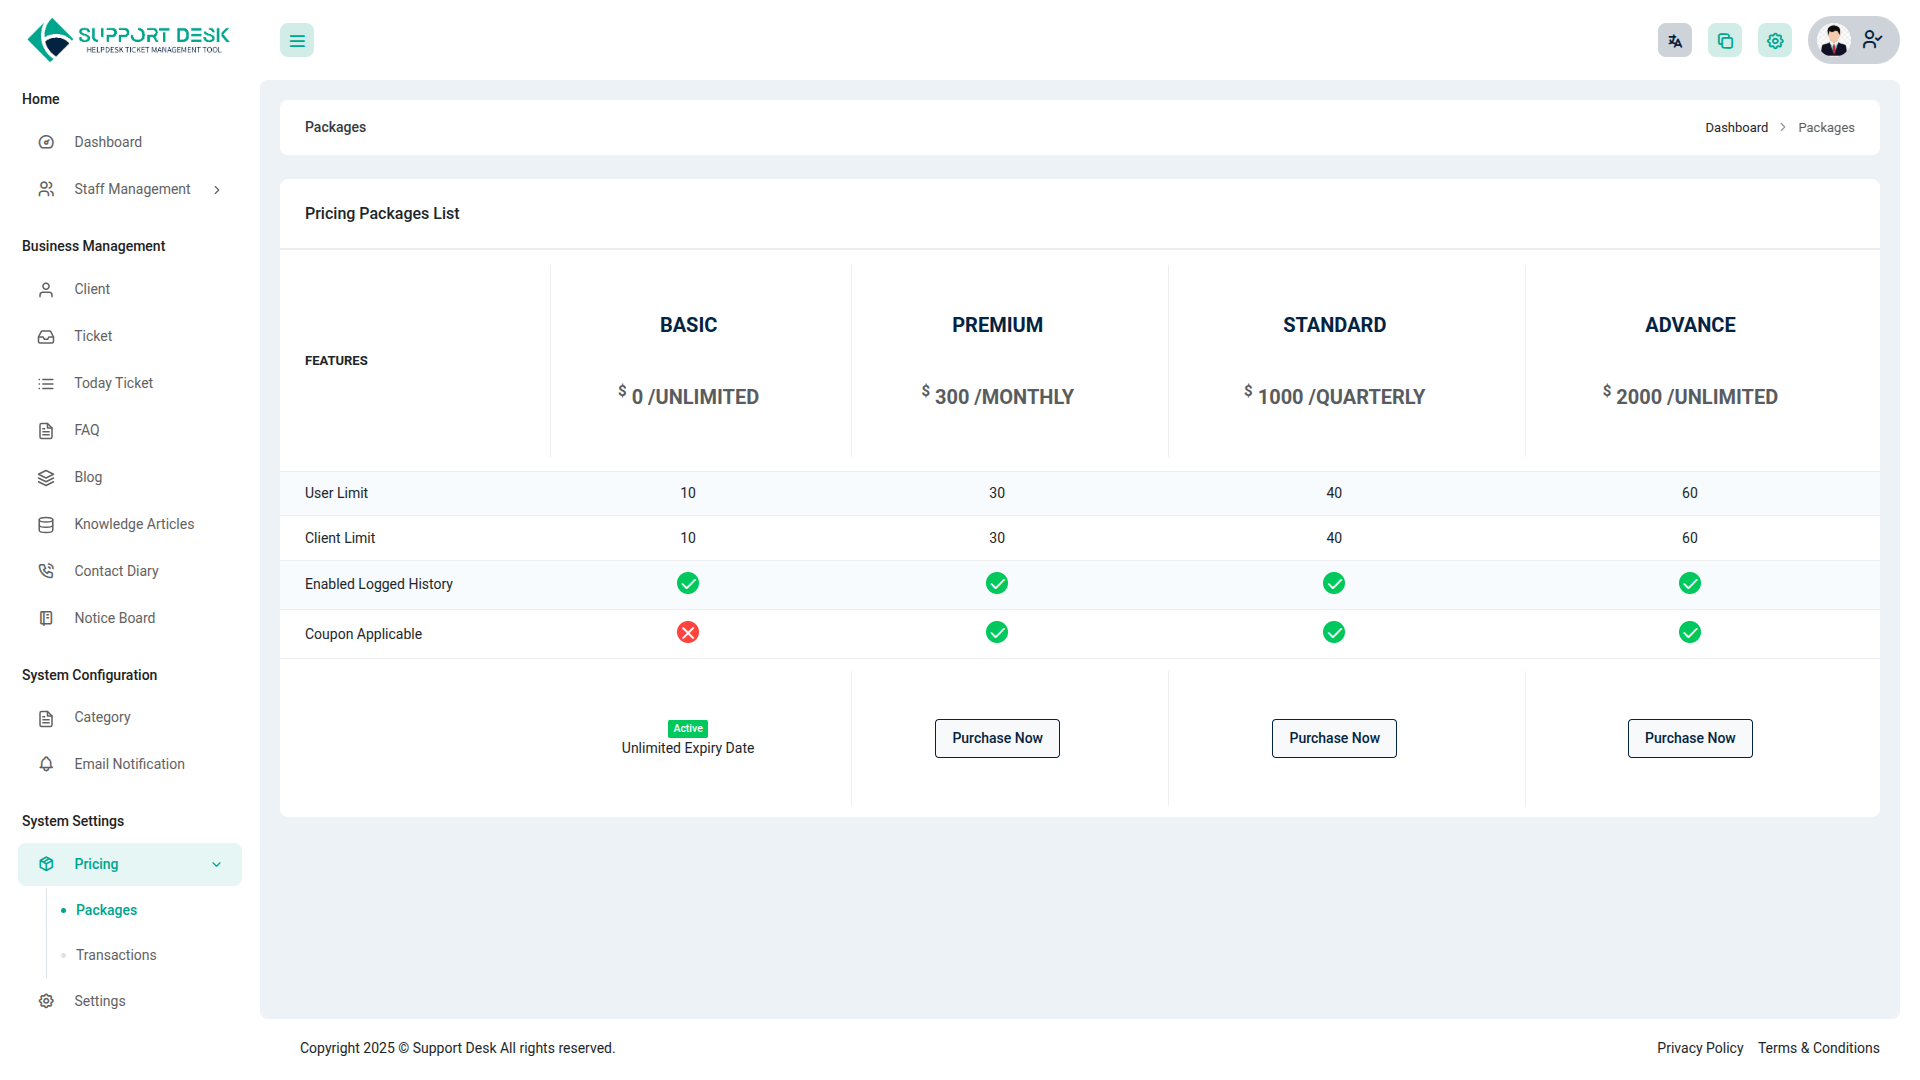Click the Email Notification bell icon
This screenshot has width=1920, height=1080.
[46, 764]
